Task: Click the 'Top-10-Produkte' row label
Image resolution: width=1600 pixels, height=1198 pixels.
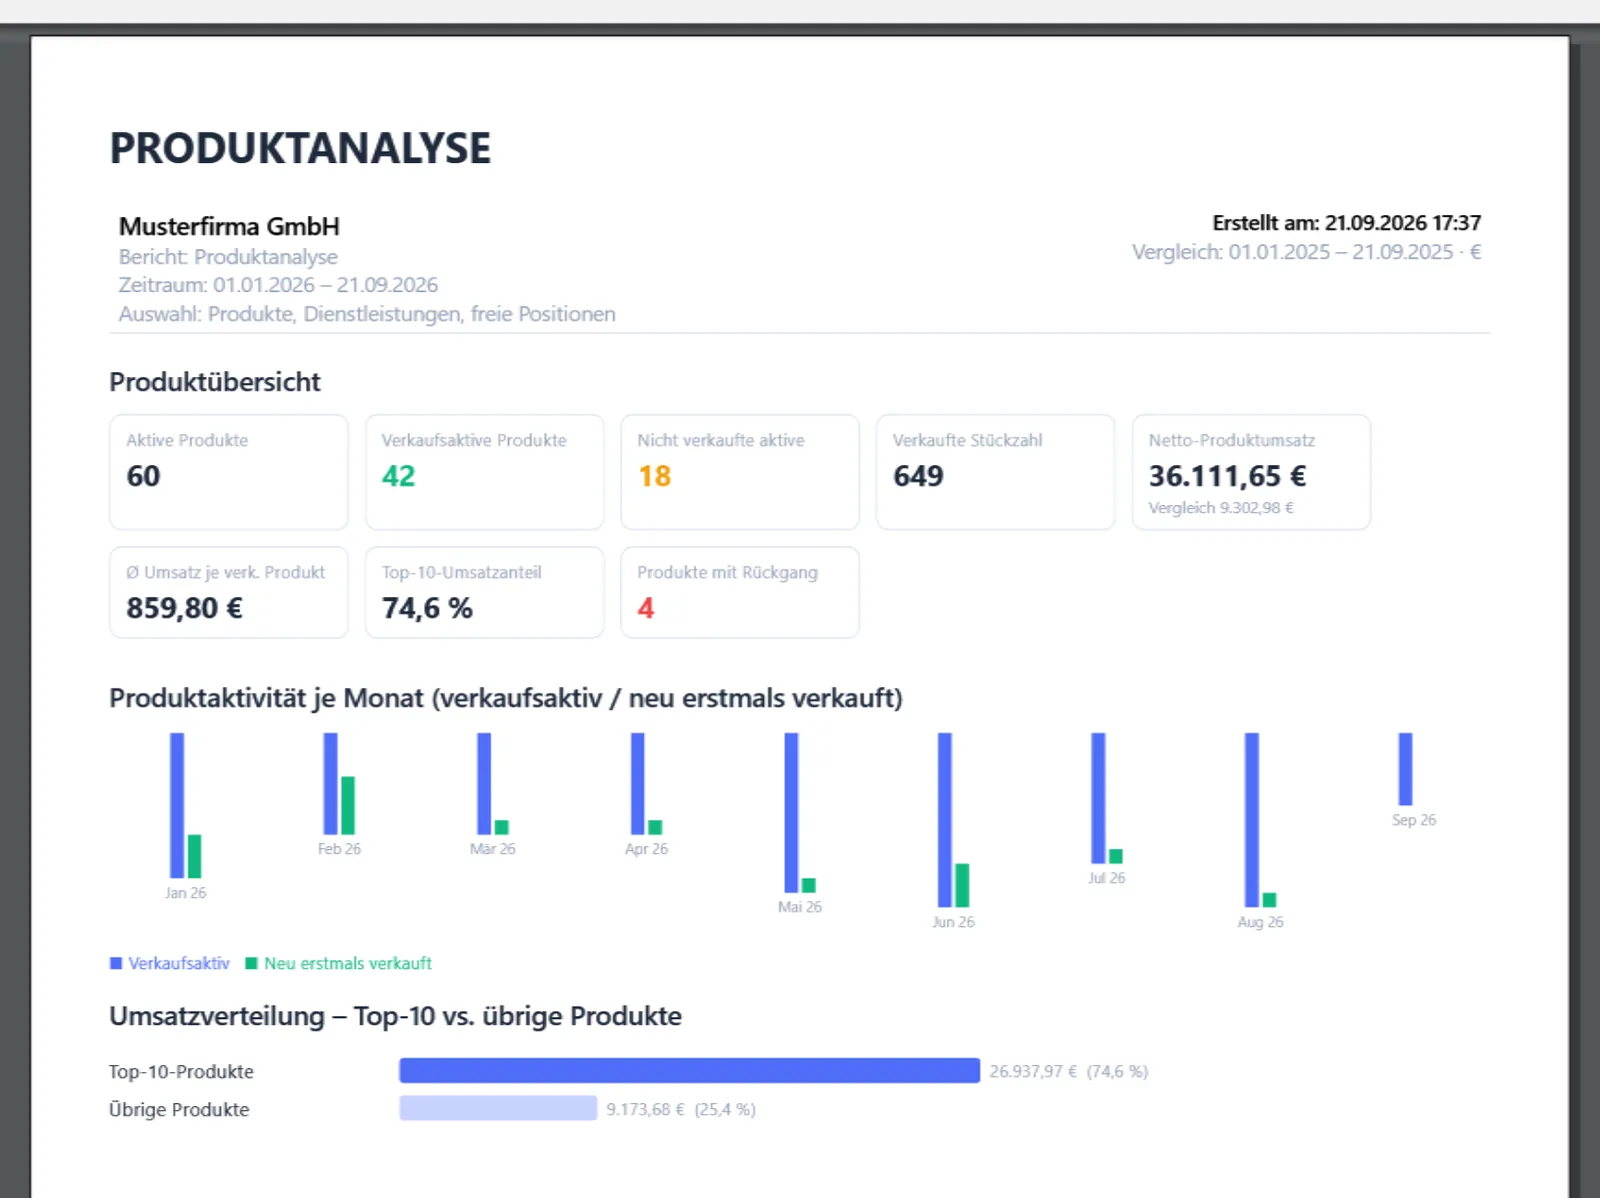Action: (181, 1072)
